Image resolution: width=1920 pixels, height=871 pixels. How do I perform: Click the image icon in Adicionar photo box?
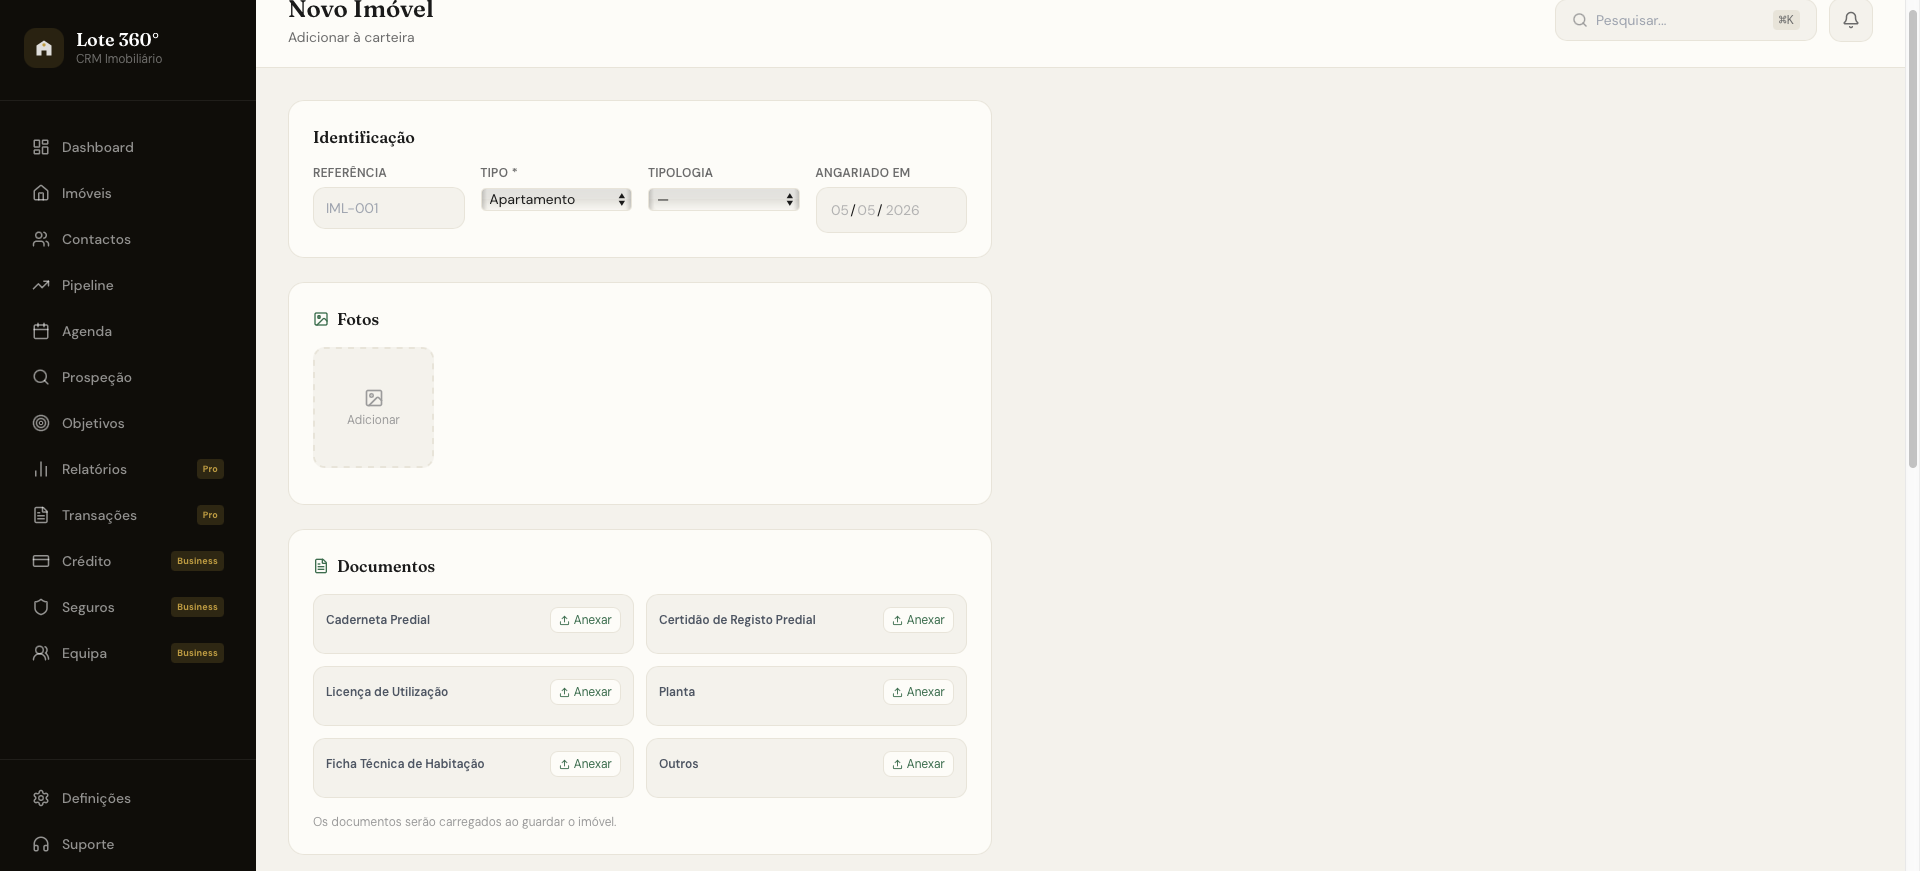[x=374, y=398]
